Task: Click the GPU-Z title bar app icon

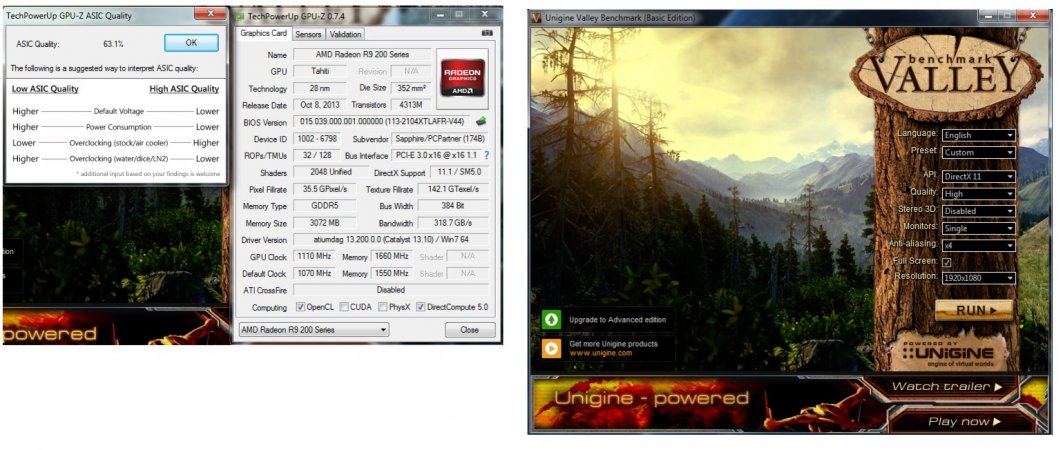Action: [x=239, y=15]
